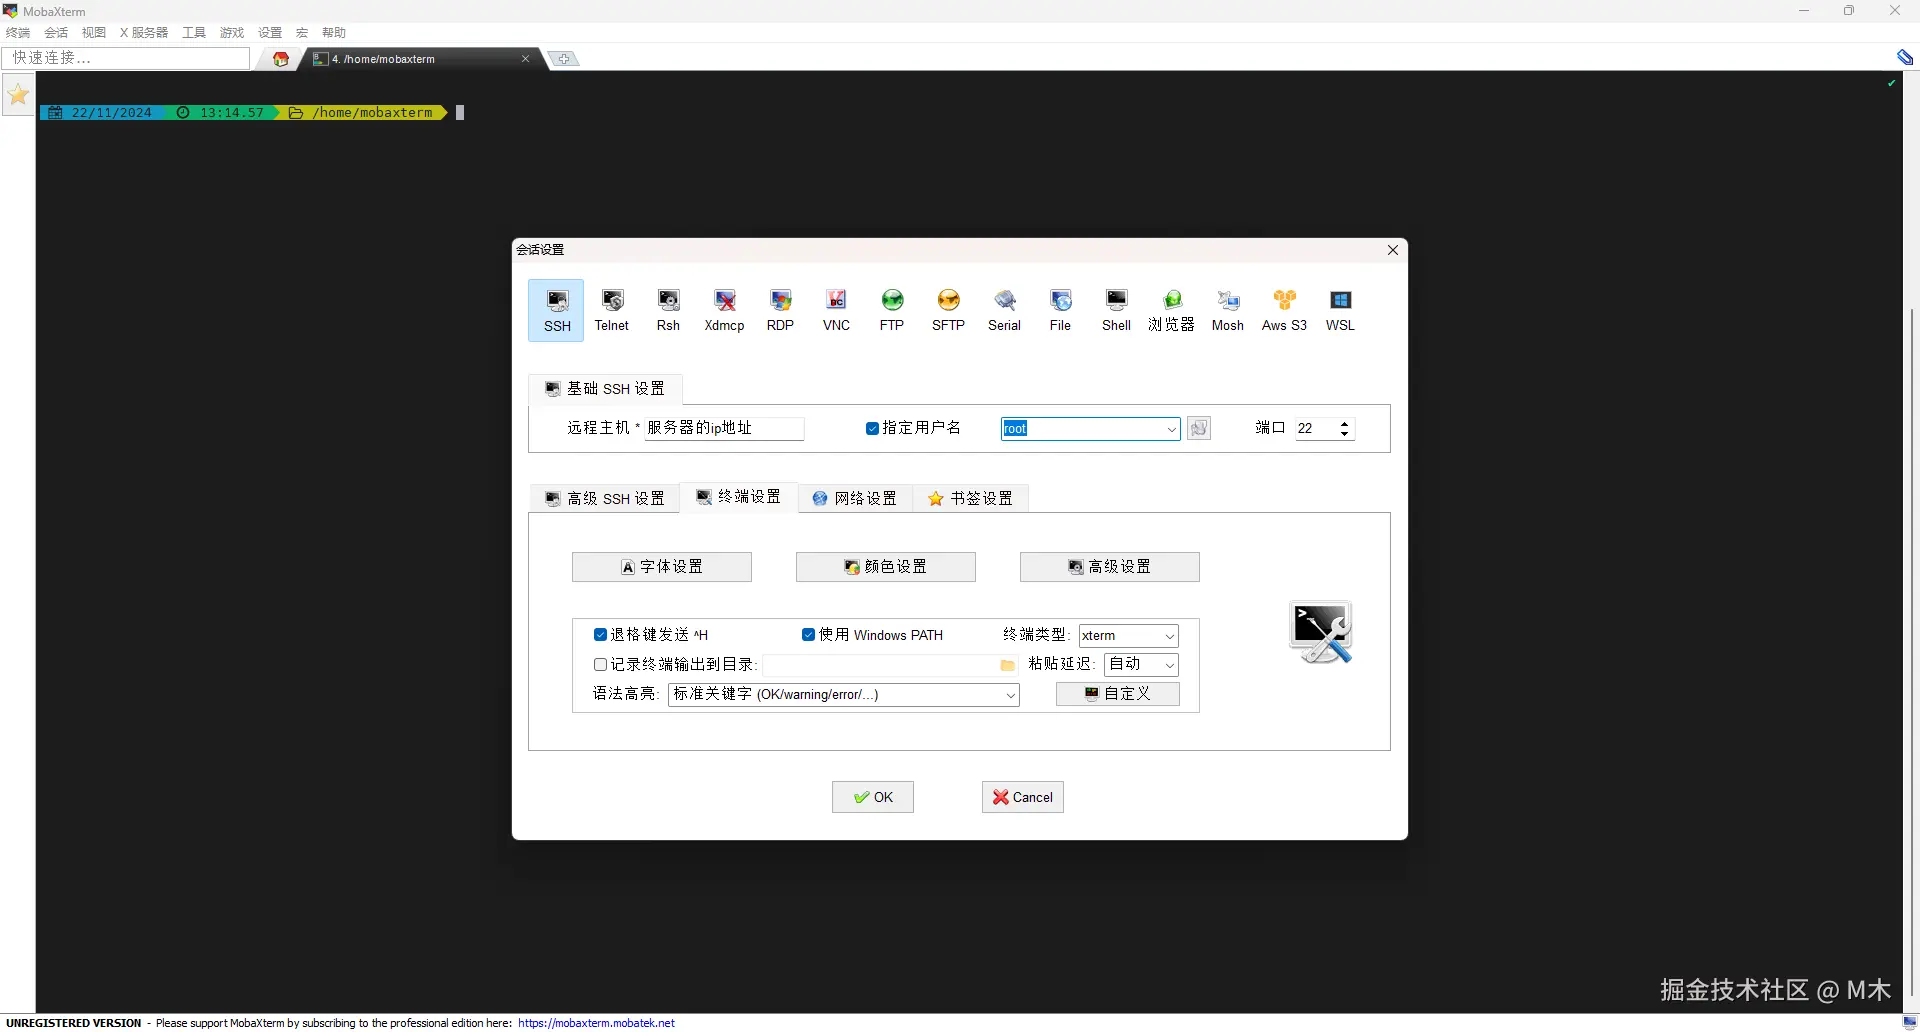Click the 颜色设置 button
The height and width of the screenshot is (1032, 1920).
886,567
